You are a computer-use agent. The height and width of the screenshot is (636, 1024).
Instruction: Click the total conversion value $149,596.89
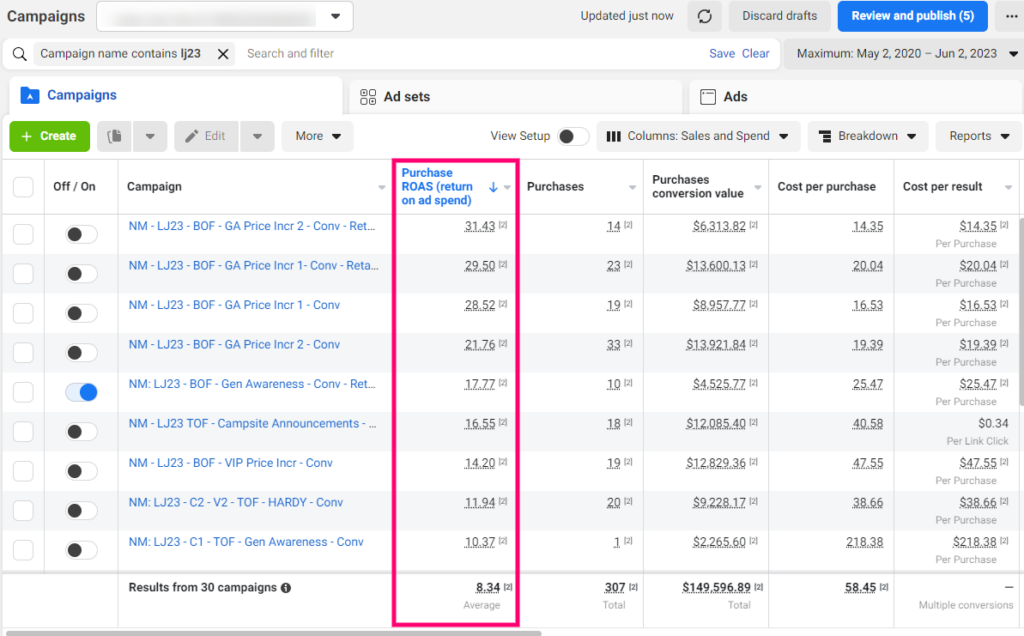click(716, 588)
